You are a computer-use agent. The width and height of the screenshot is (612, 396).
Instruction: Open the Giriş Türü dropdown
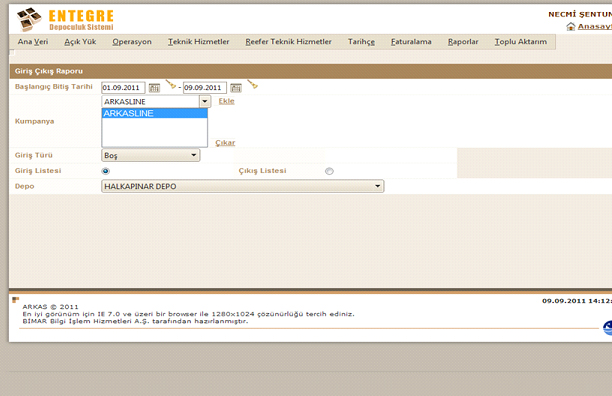tap(151, 155)
